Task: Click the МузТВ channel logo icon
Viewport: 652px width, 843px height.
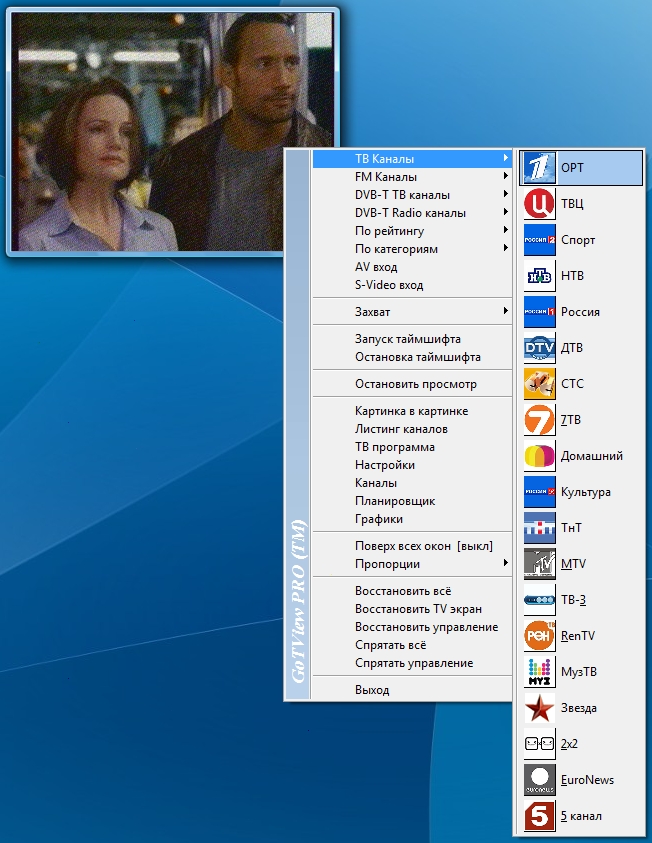Action: tap(540, 672)
